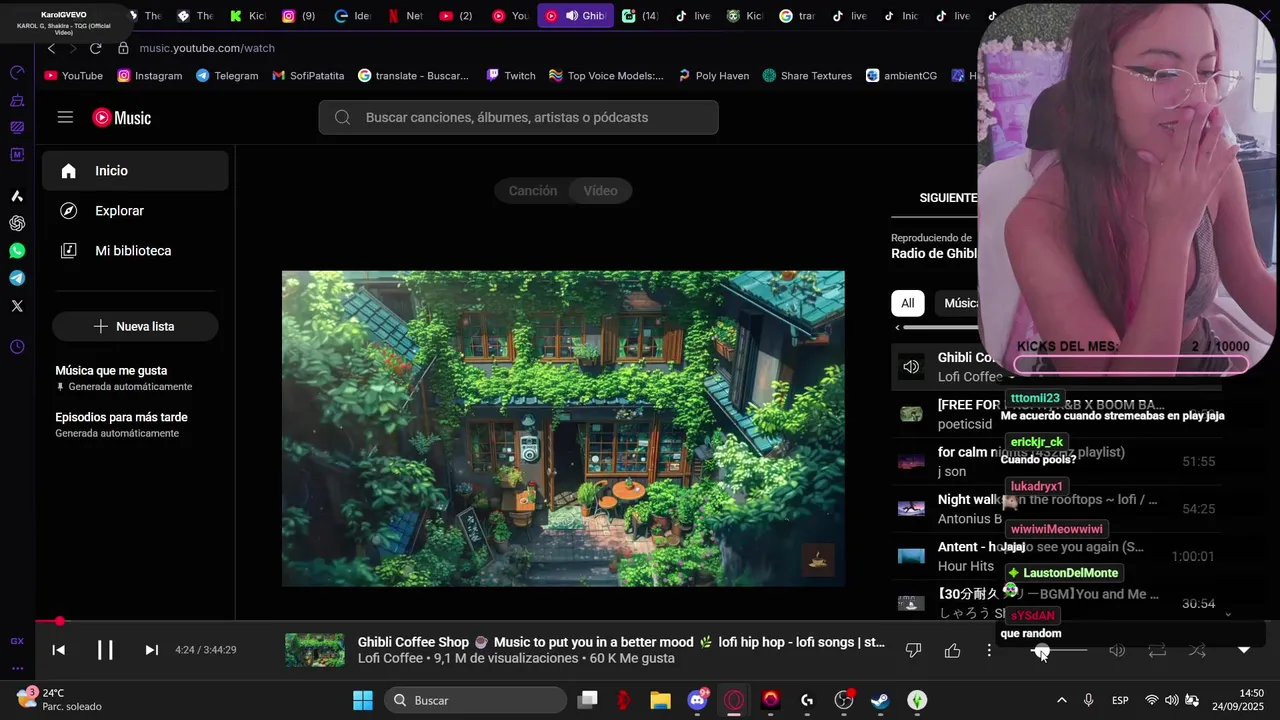Switch the player to Vídeo mode

[600, 191]
